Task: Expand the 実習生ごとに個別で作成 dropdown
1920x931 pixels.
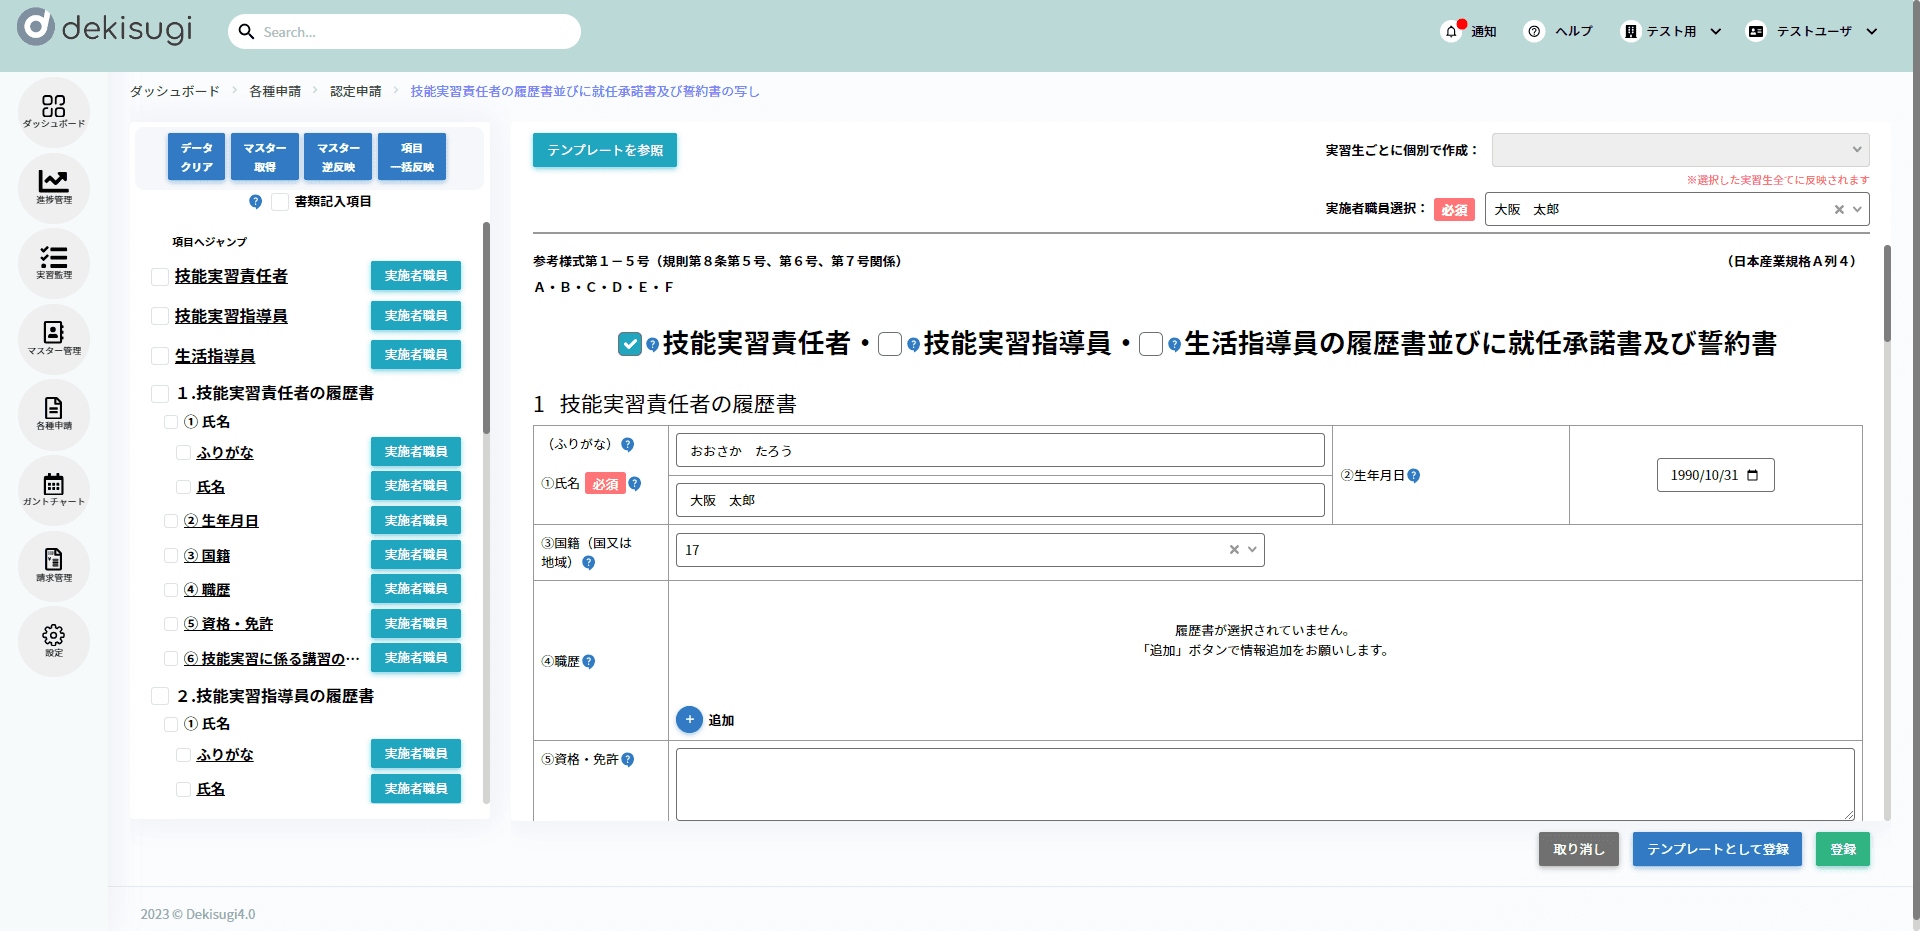Action: 1680,150
